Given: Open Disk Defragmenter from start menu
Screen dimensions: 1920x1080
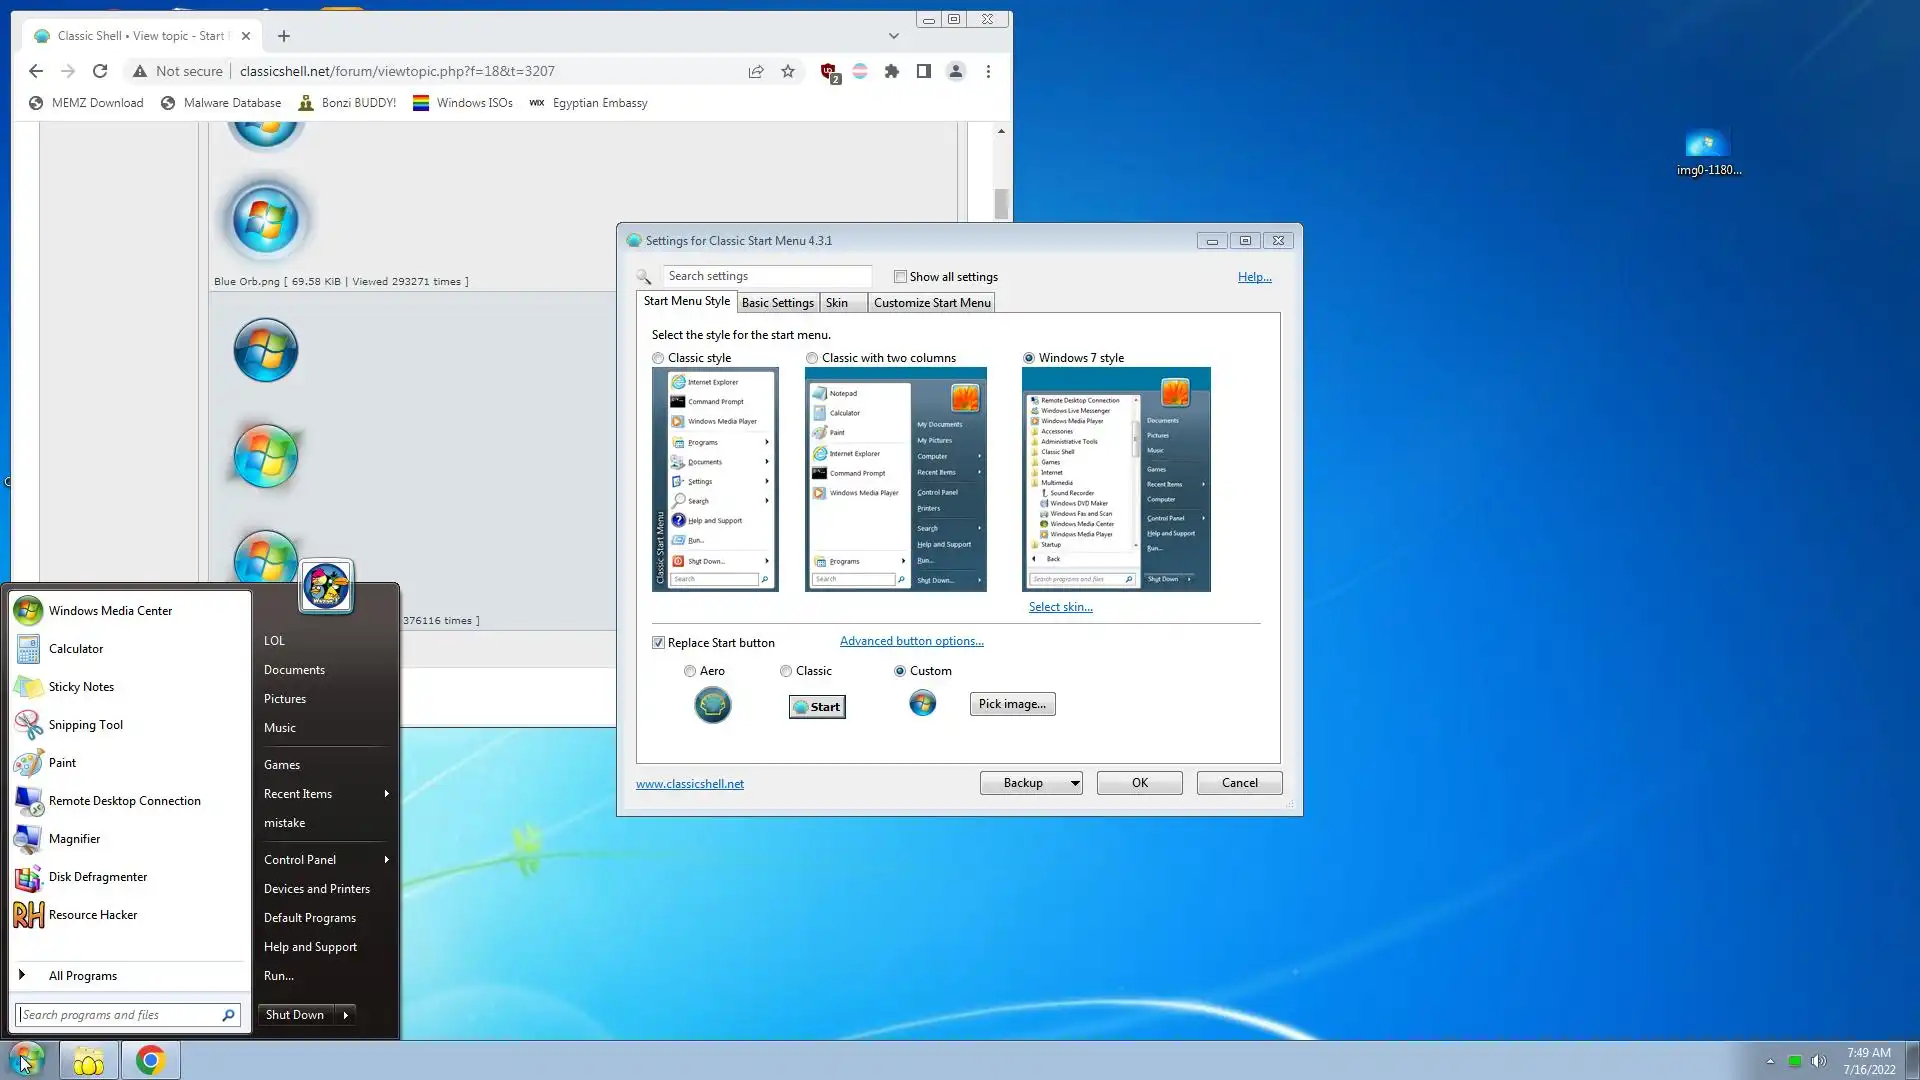Looking at the screenshot, I should pos(97,877).
